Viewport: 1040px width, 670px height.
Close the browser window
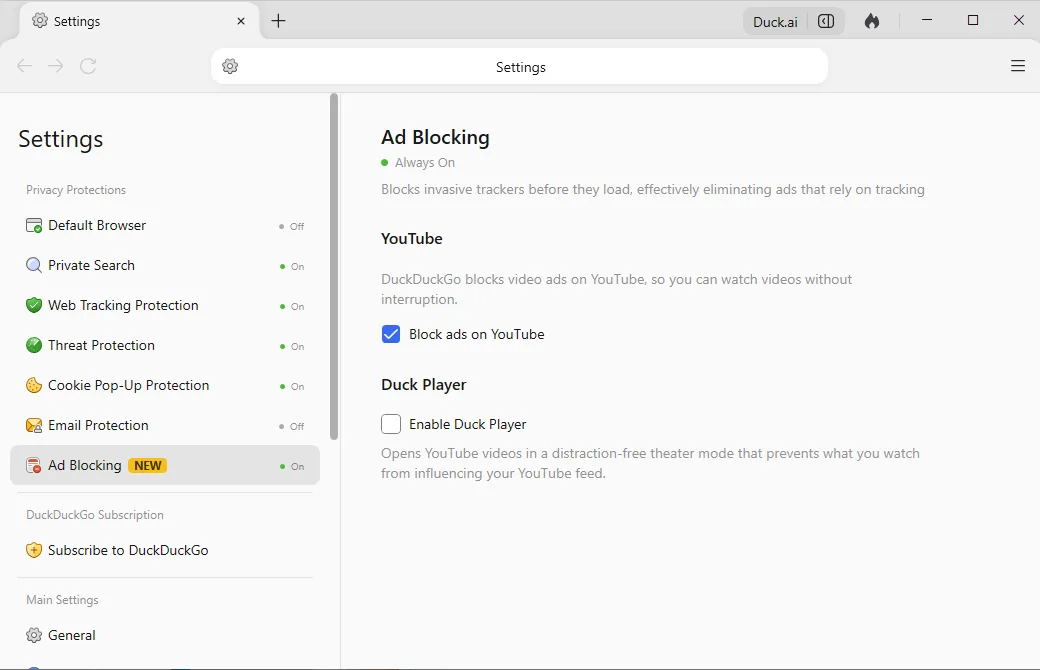click(1019, 21)
